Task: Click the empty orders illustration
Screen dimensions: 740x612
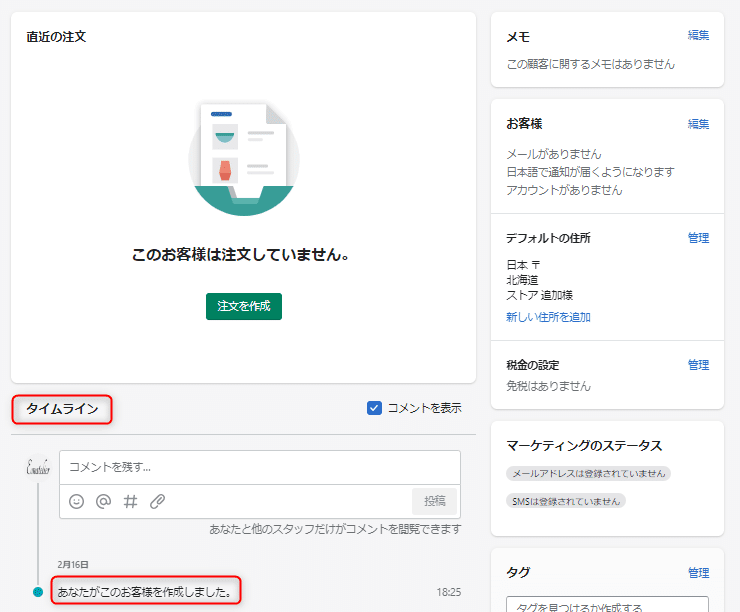Action: click(x=244, y=159)
